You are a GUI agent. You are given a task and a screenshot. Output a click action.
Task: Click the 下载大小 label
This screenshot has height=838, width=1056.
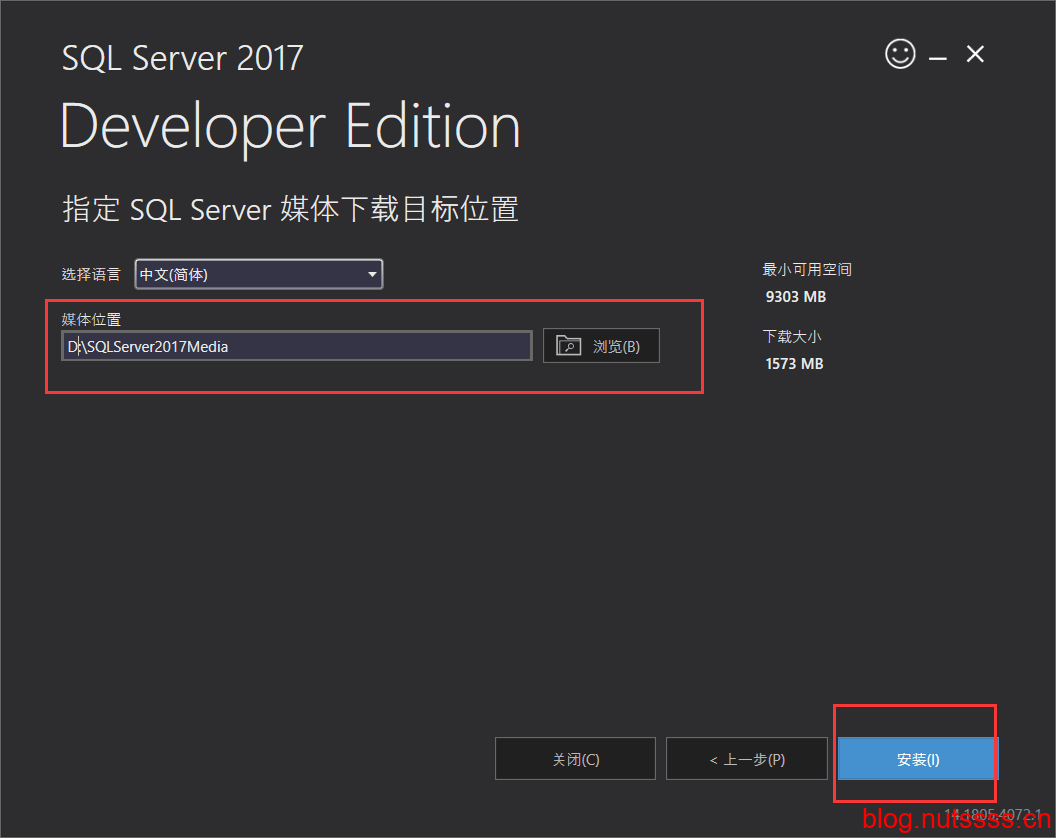tap(791, 337)
